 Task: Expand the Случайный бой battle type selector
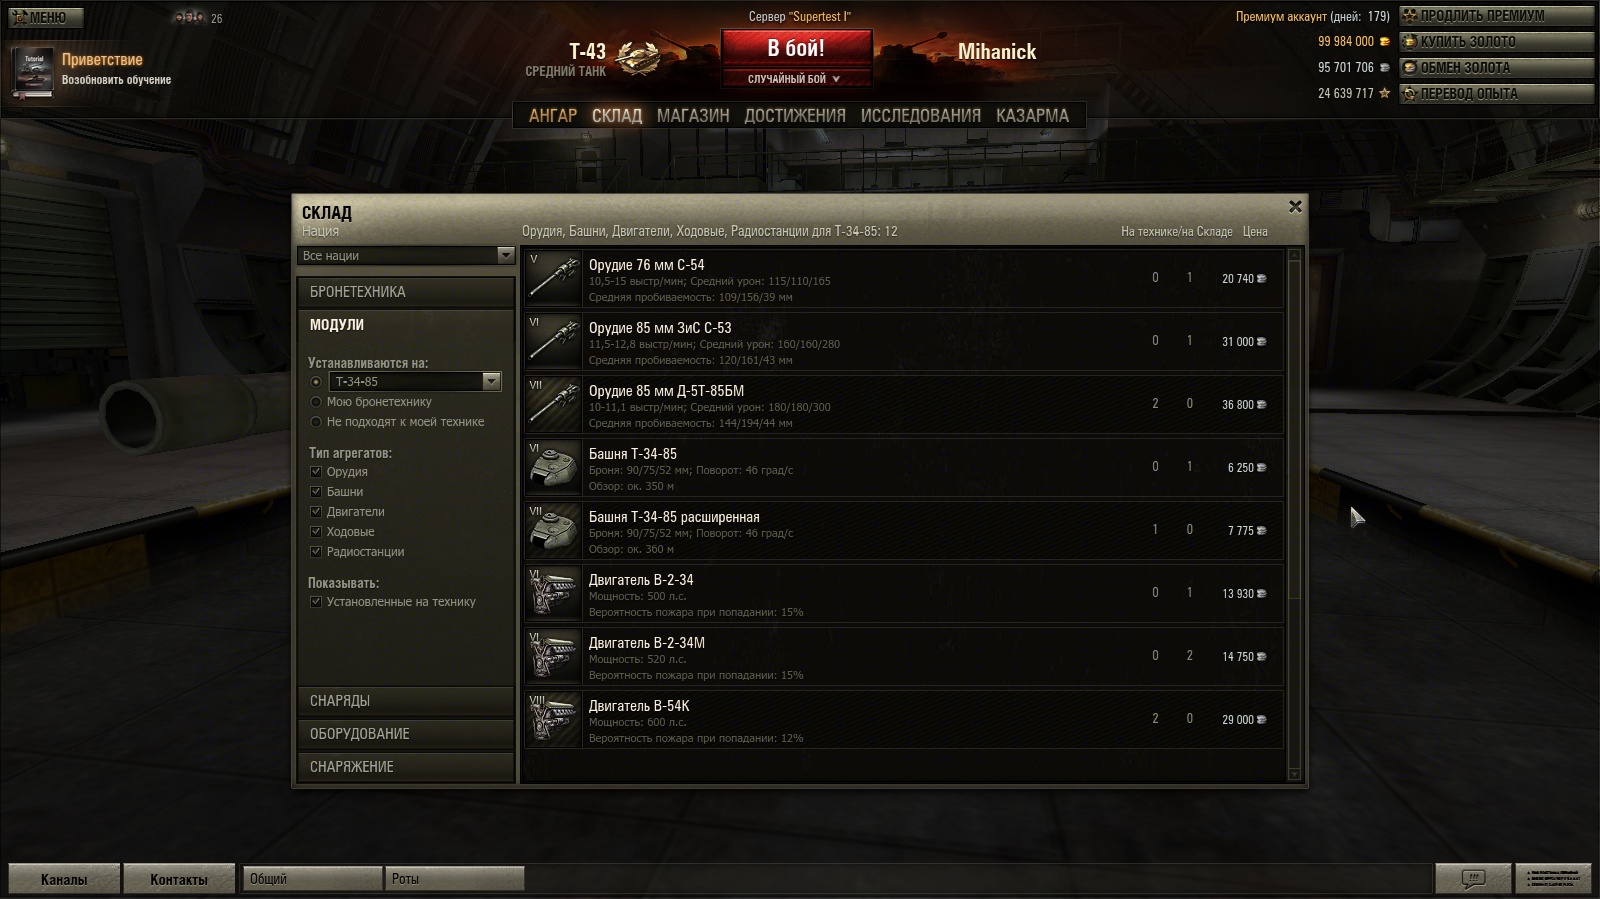(x=796, y=79)
